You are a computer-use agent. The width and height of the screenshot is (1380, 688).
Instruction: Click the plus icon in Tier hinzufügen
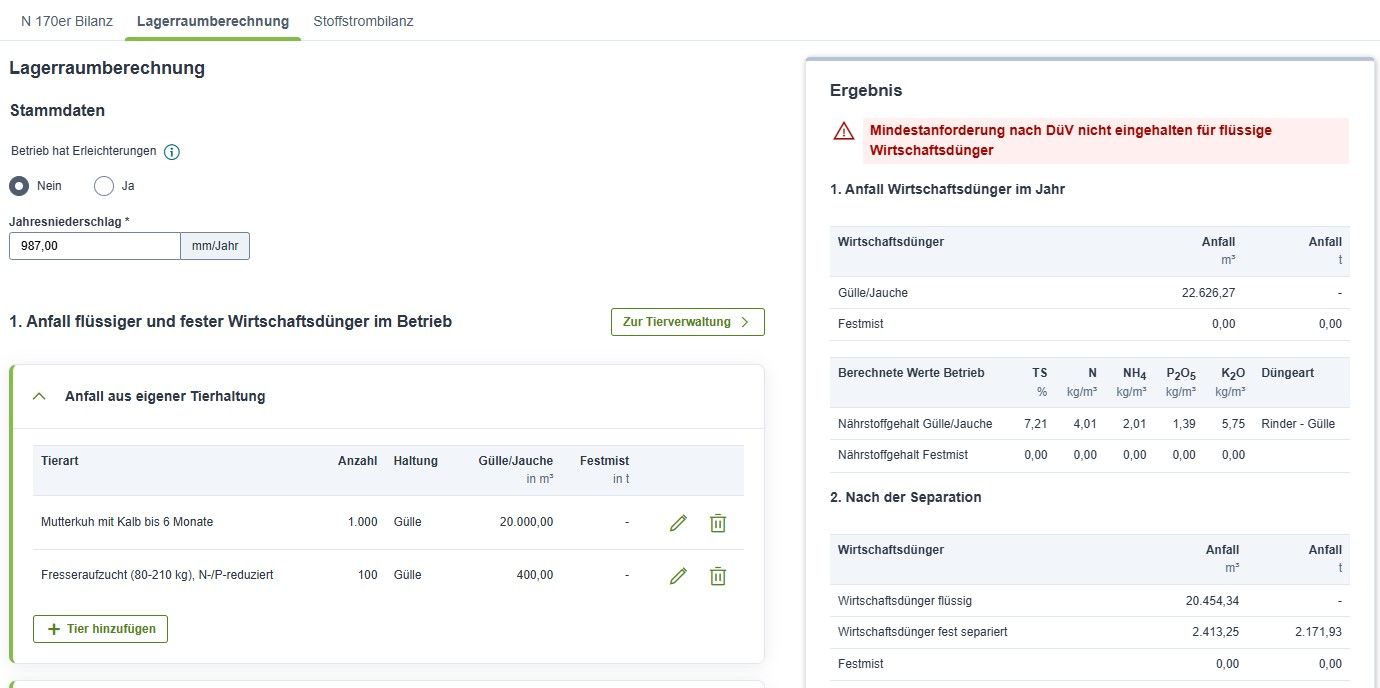[x=54, y=629]
